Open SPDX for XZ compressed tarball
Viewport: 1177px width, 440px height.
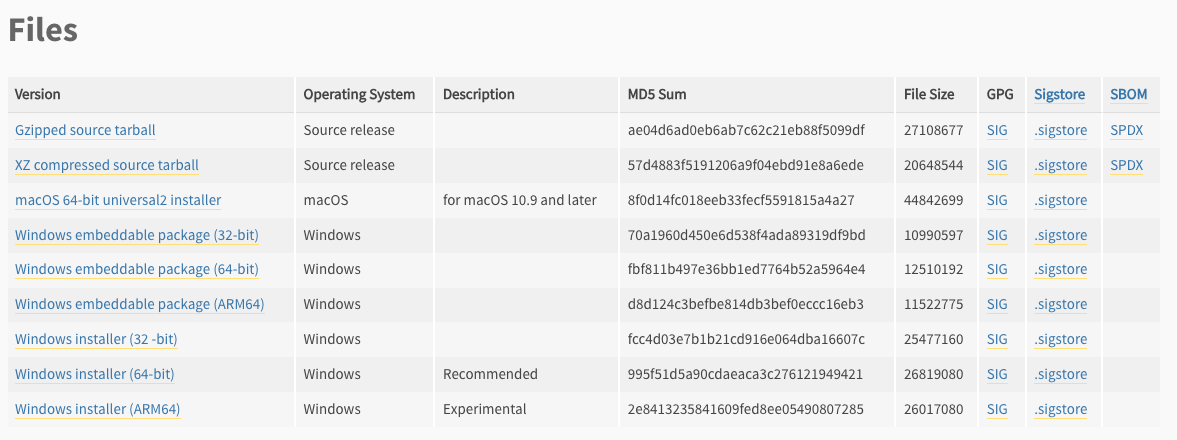(1126, 165)
